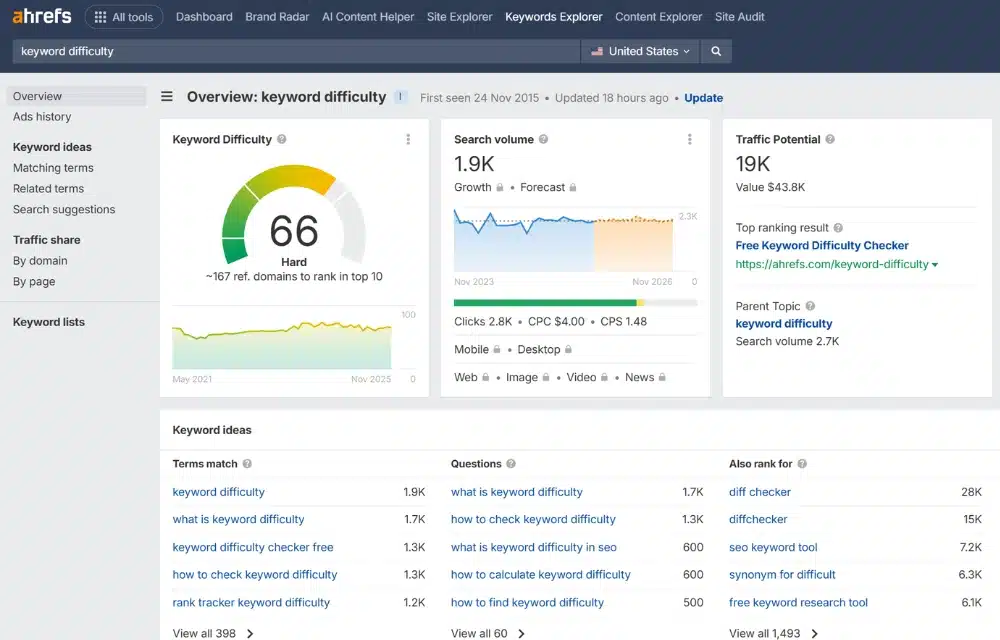Open the United States country dropdown
The image size is (1000, 640).
(x=640, y=51)
